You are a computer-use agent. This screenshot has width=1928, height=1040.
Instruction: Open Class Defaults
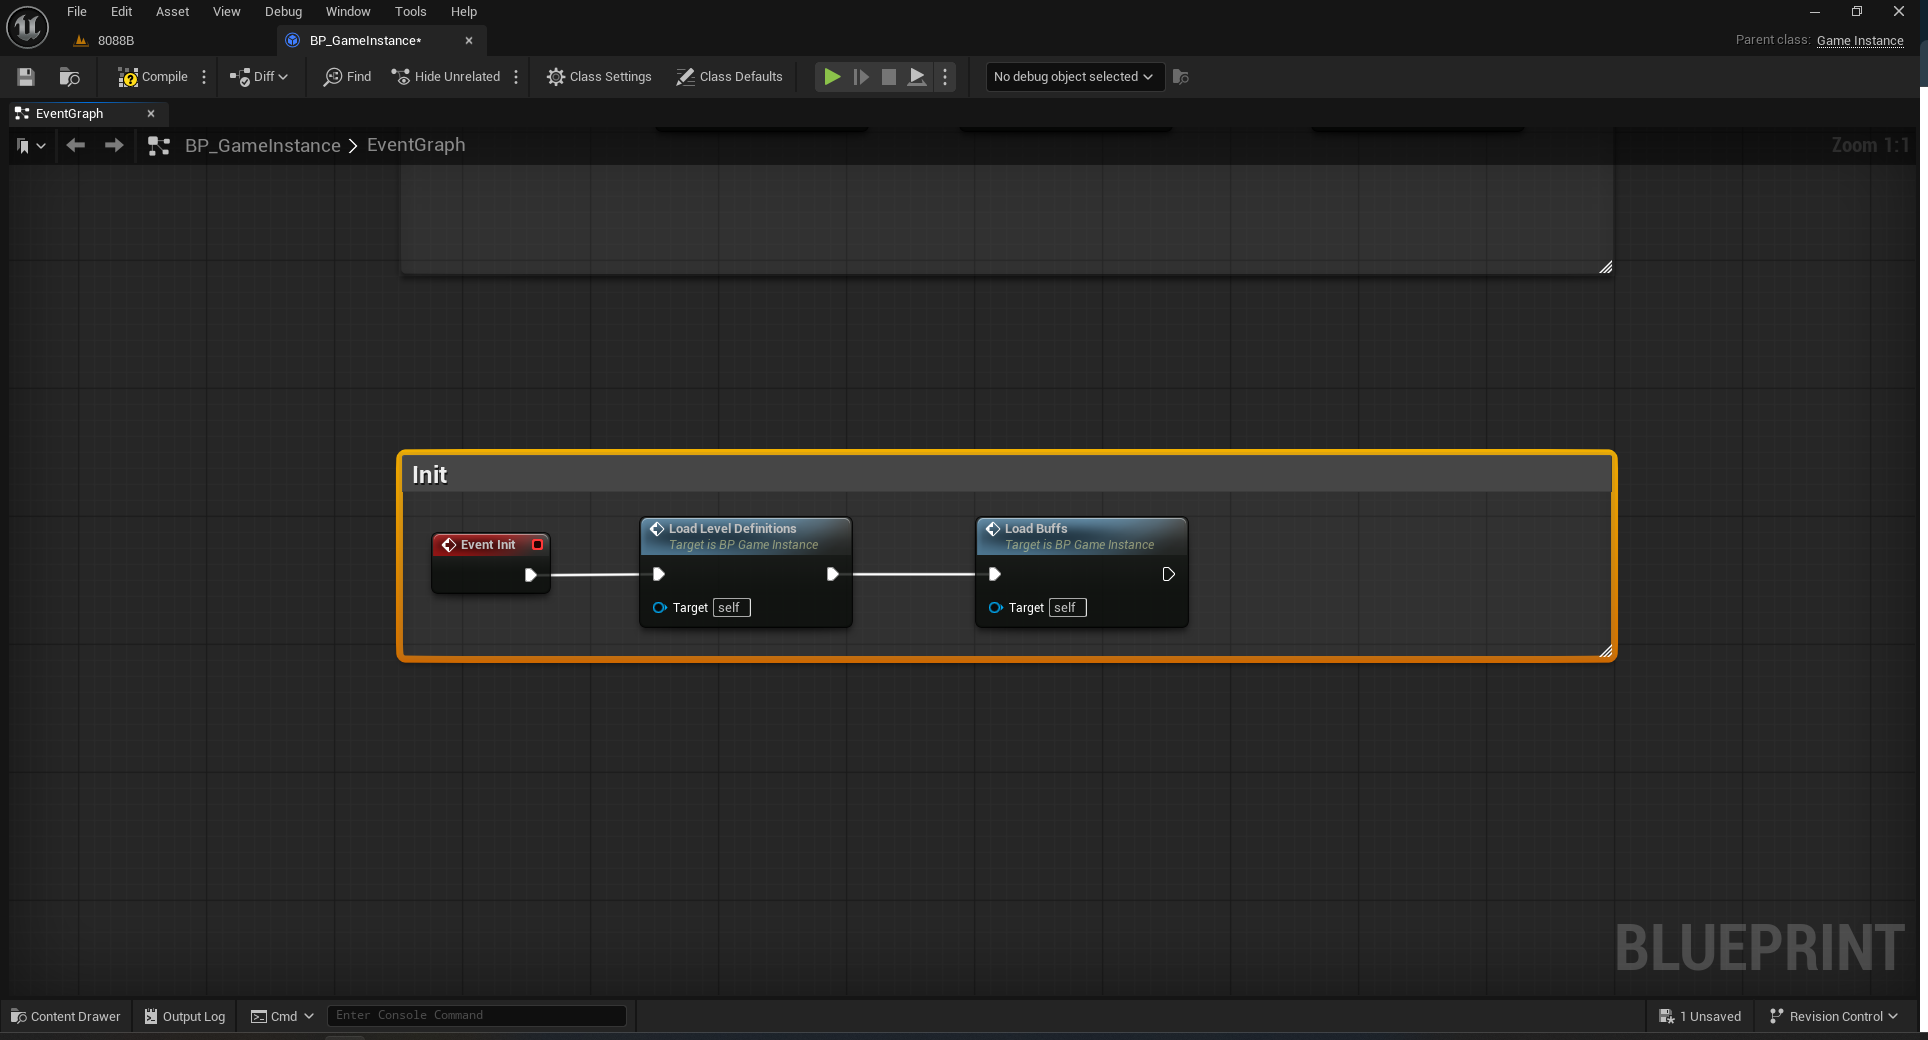[x=729, y=77]
